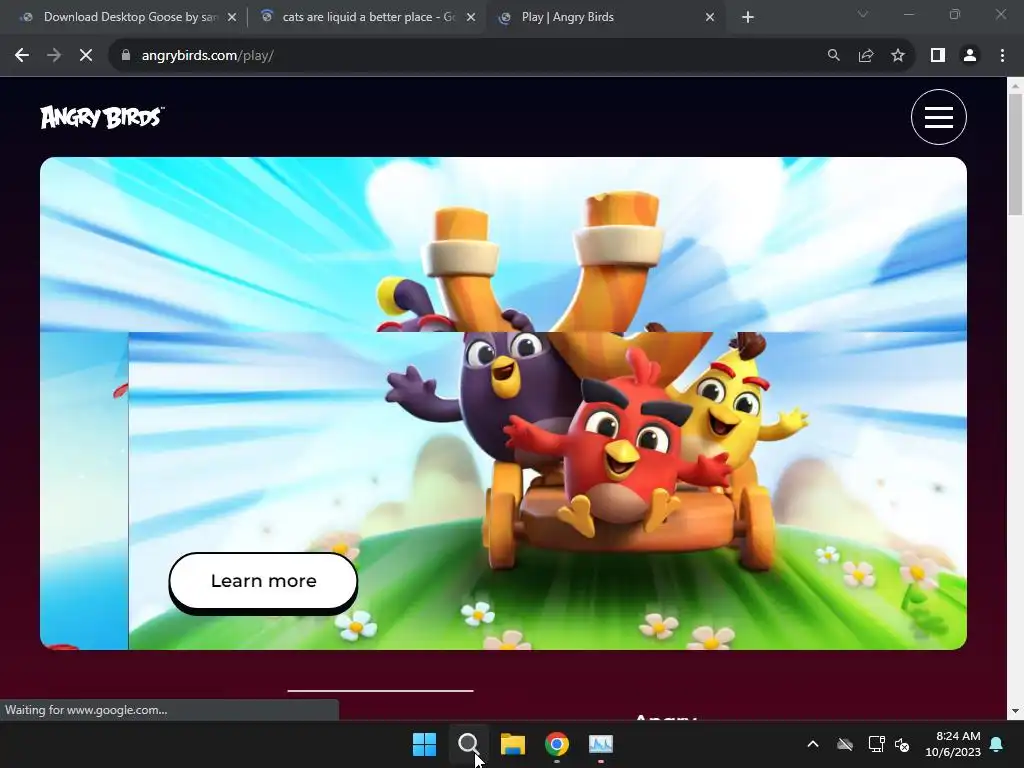The width and height of the screenshot is (1024, 768).
Task: Click the Angry Birds logo
Action: tap(103, 118)
